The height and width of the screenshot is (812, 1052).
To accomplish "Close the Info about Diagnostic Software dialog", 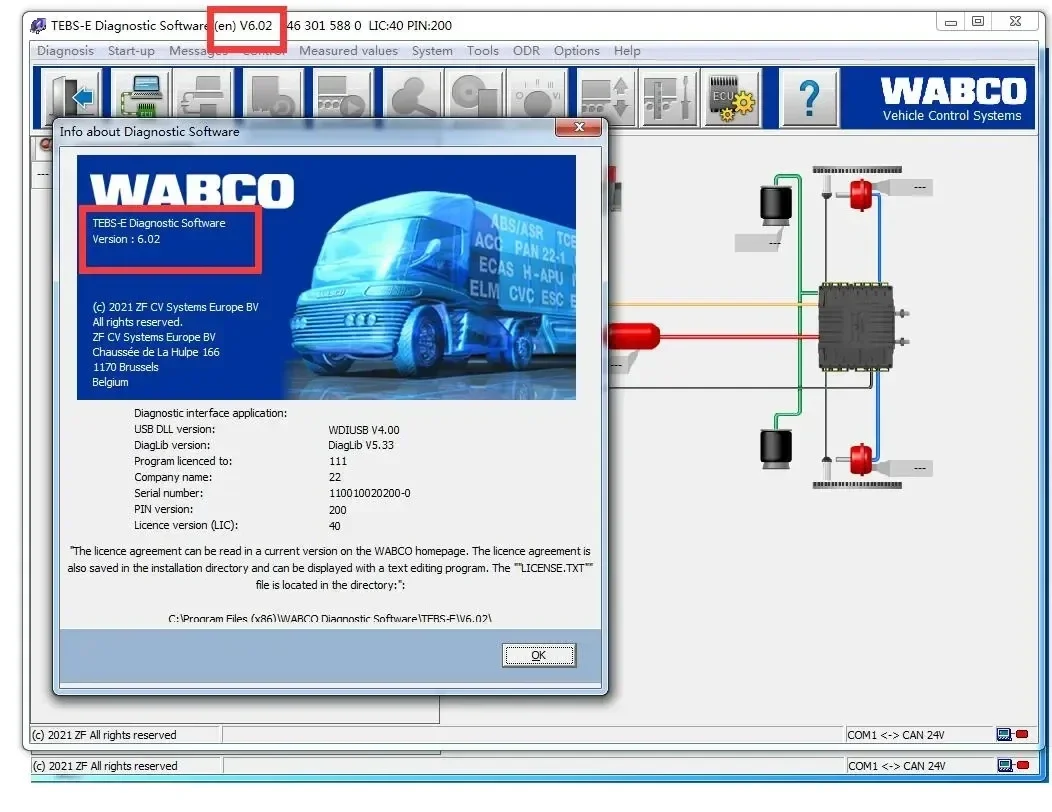I will (x=579, y=127).
